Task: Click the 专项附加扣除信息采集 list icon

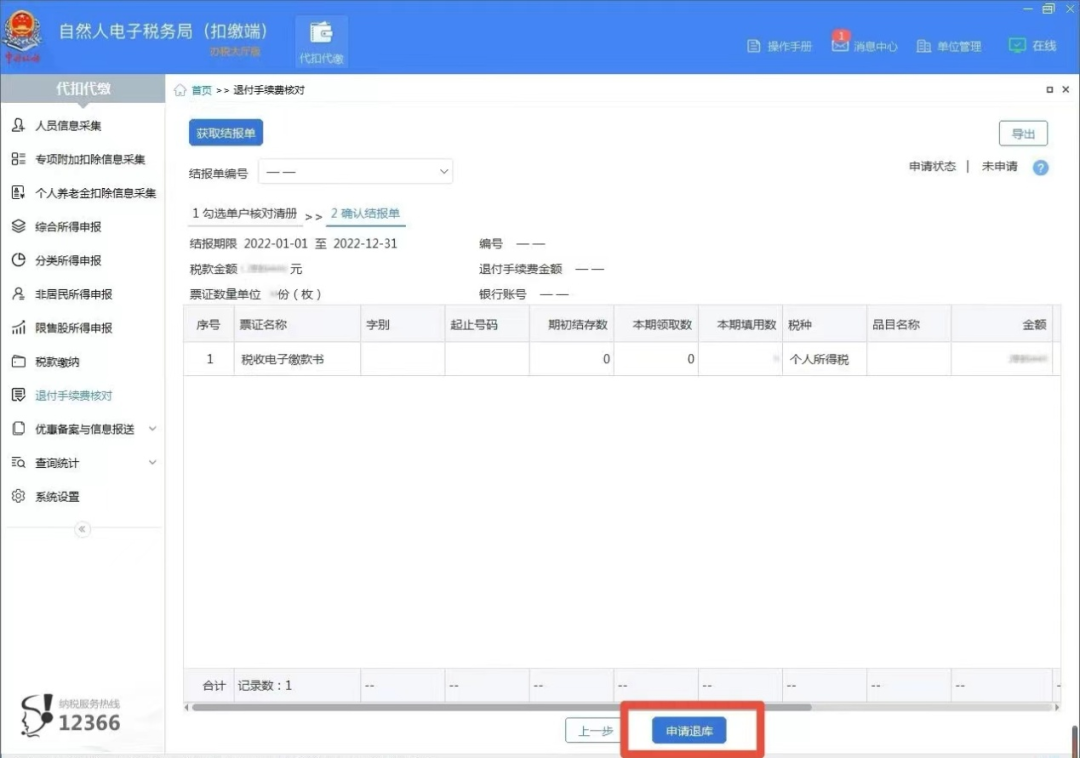Action: click(19, 159)
